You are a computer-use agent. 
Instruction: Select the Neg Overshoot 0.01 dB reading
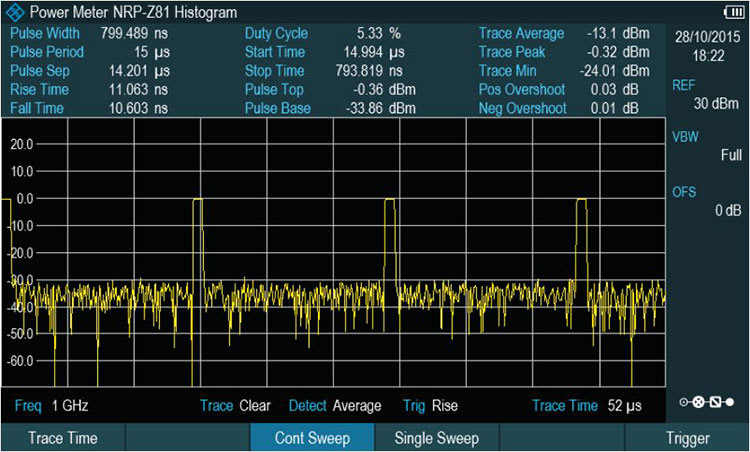559,108
